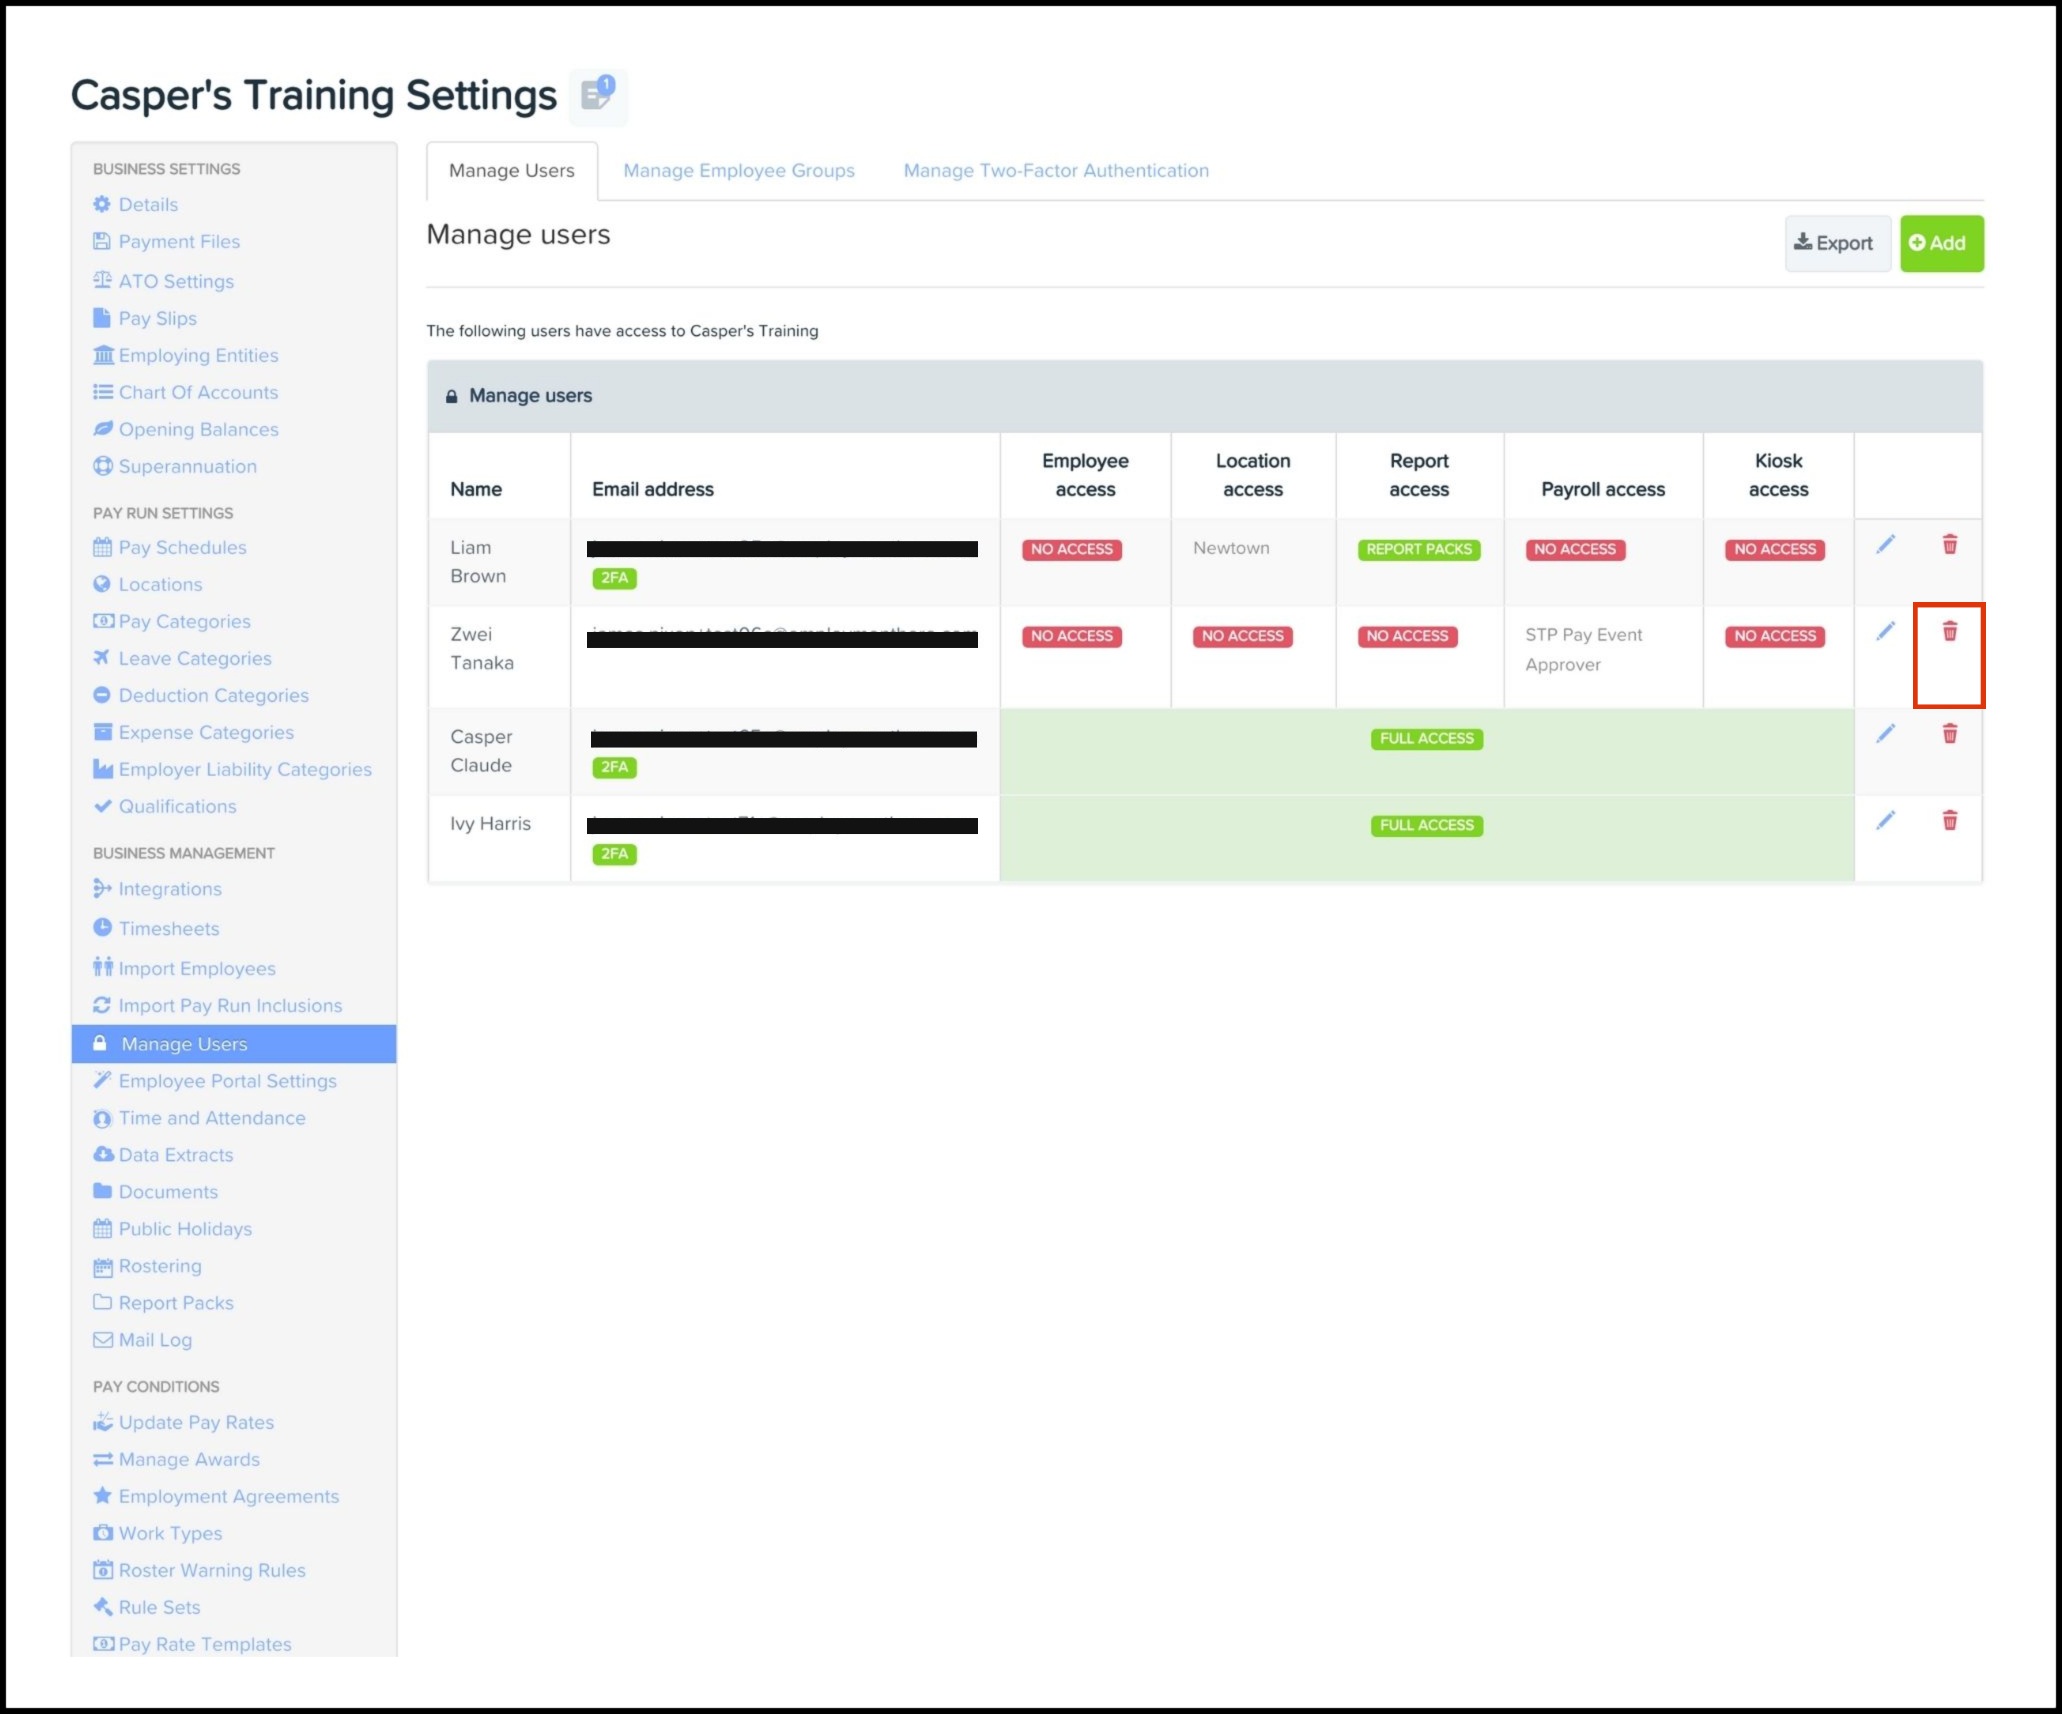This screenshot has width=2062, height=1714.
Task: Navigate to the Rostering settings page
Action: pyautogui.click(x=159, y=1266)
